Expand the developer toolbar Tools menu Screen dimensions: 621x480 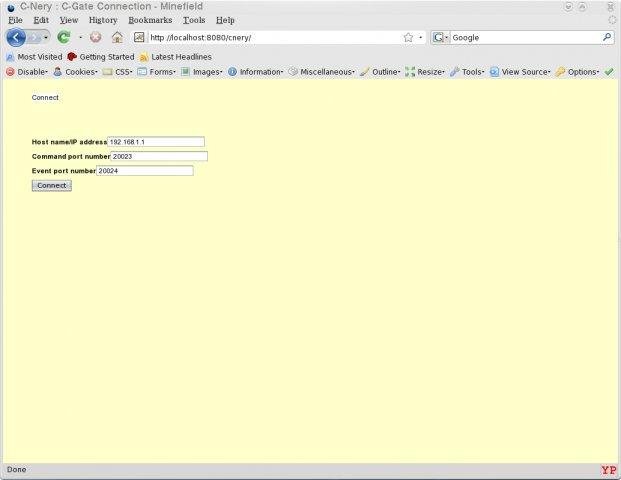point(467,72)
